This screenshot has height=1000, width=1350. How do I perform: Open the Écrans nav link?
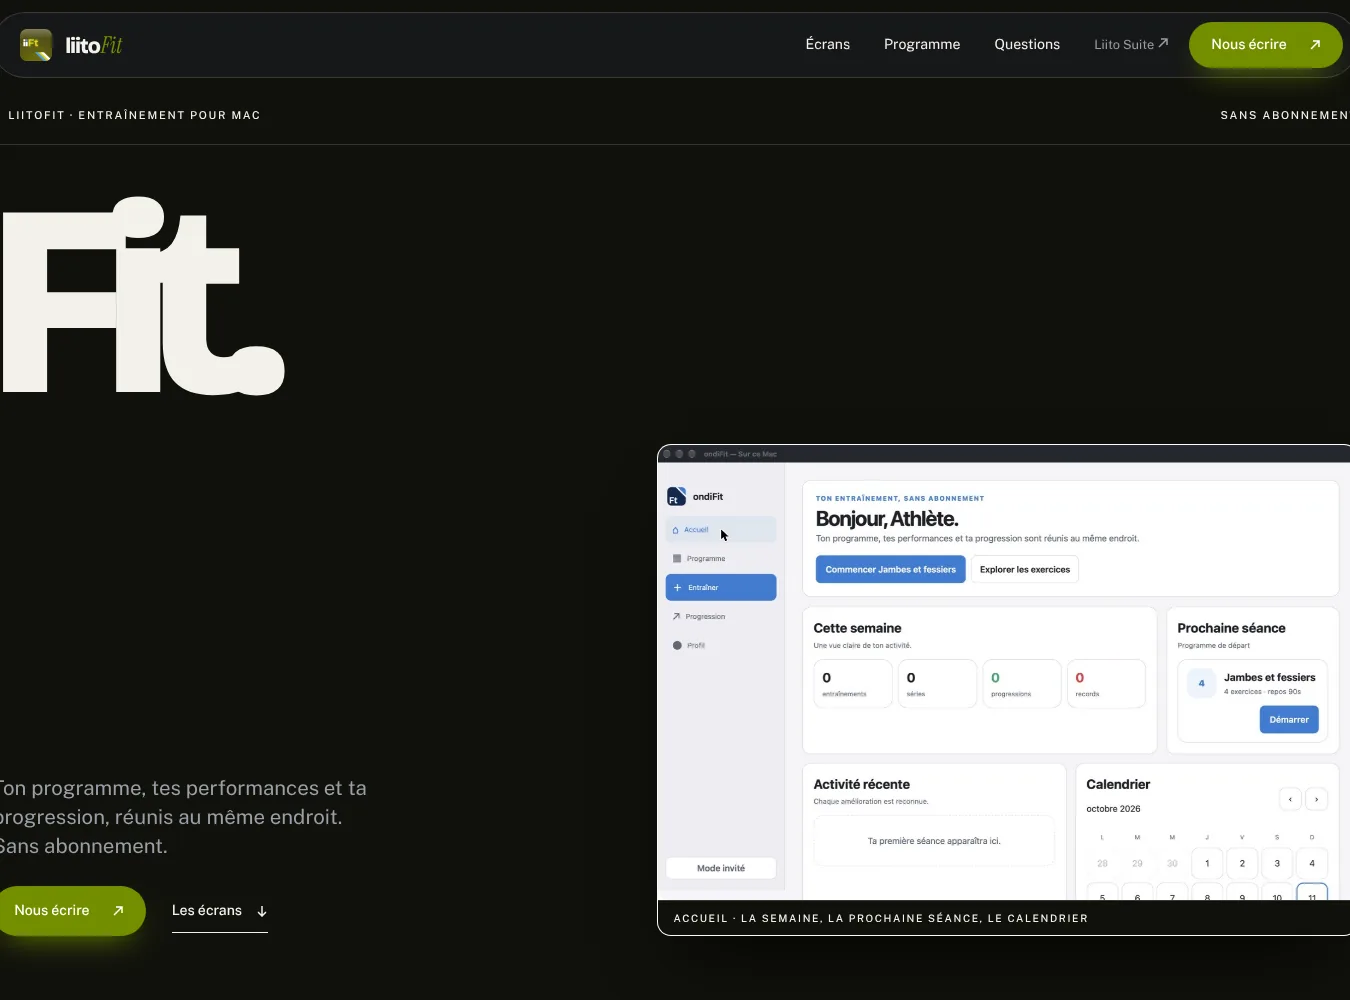pyautogui.click(x=828, y=45)
